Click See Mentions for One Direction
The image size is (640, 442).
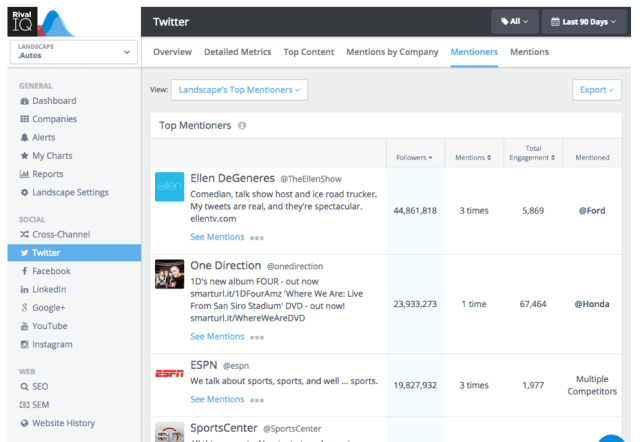click(217, 337)
